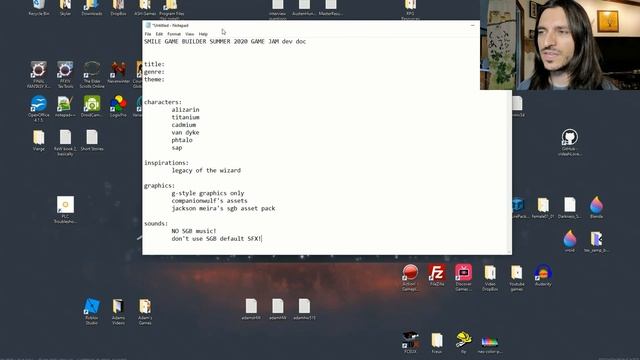The height and width of the screenshot is (360, 640).
Task: Select the Adam's Videos folder
Action: pos(118,311)
